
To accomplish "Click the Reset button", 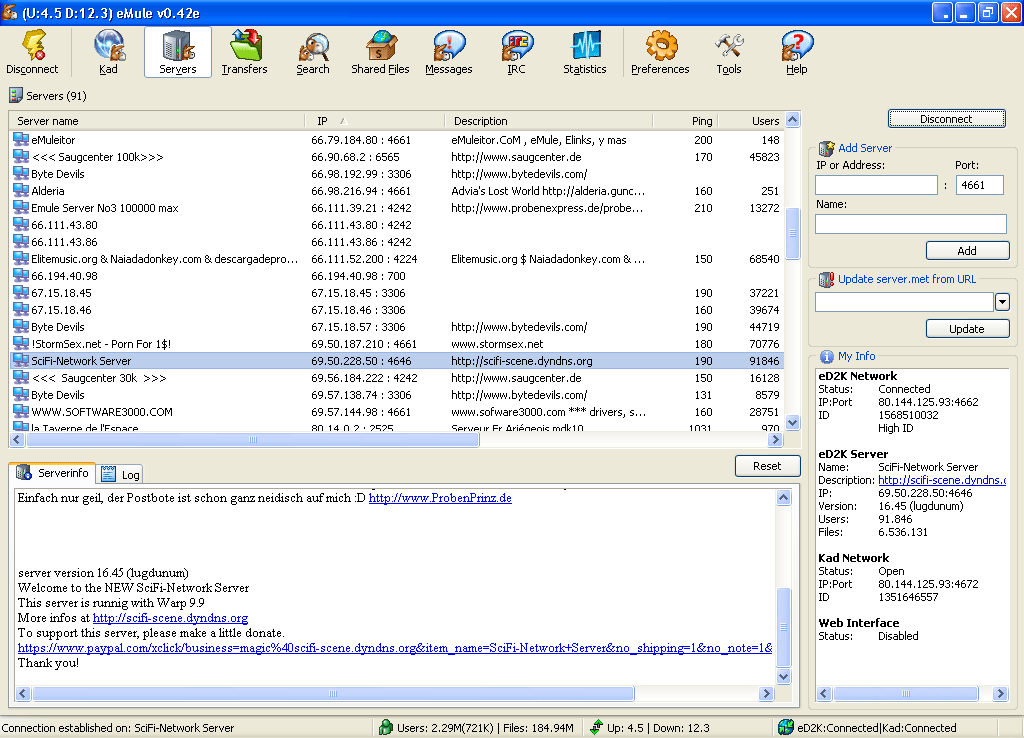I will (x=767, y=466).
